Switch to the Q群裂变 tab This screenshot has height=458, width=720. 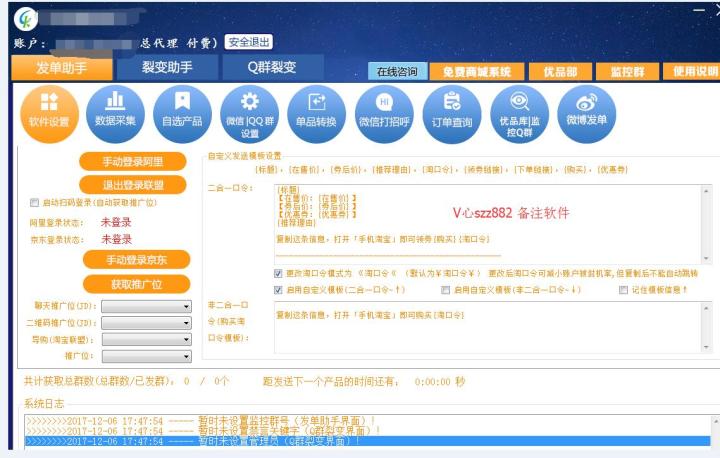click(x=272, y=68)
